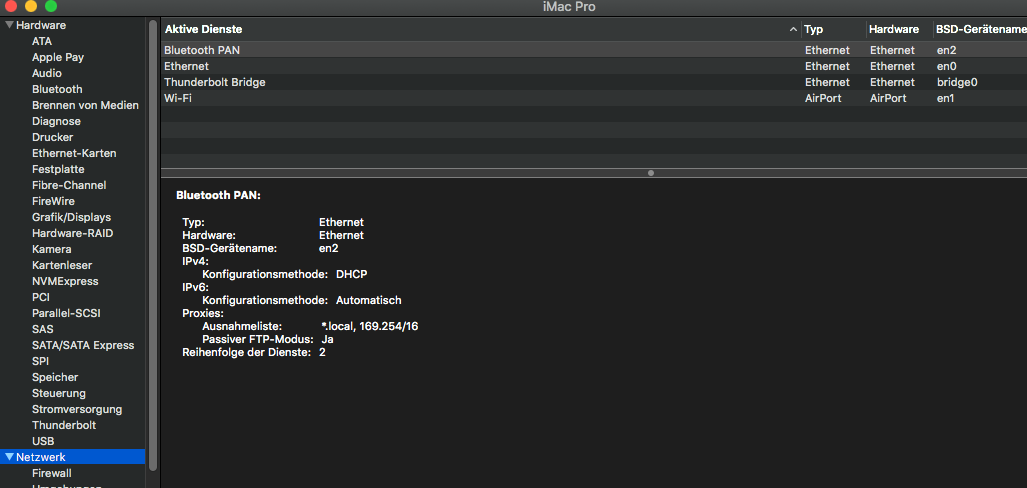Click the yellow minimize window button
Viewport: 1027px width, 488px height.
pyautogui.click(x=31, y=7)
